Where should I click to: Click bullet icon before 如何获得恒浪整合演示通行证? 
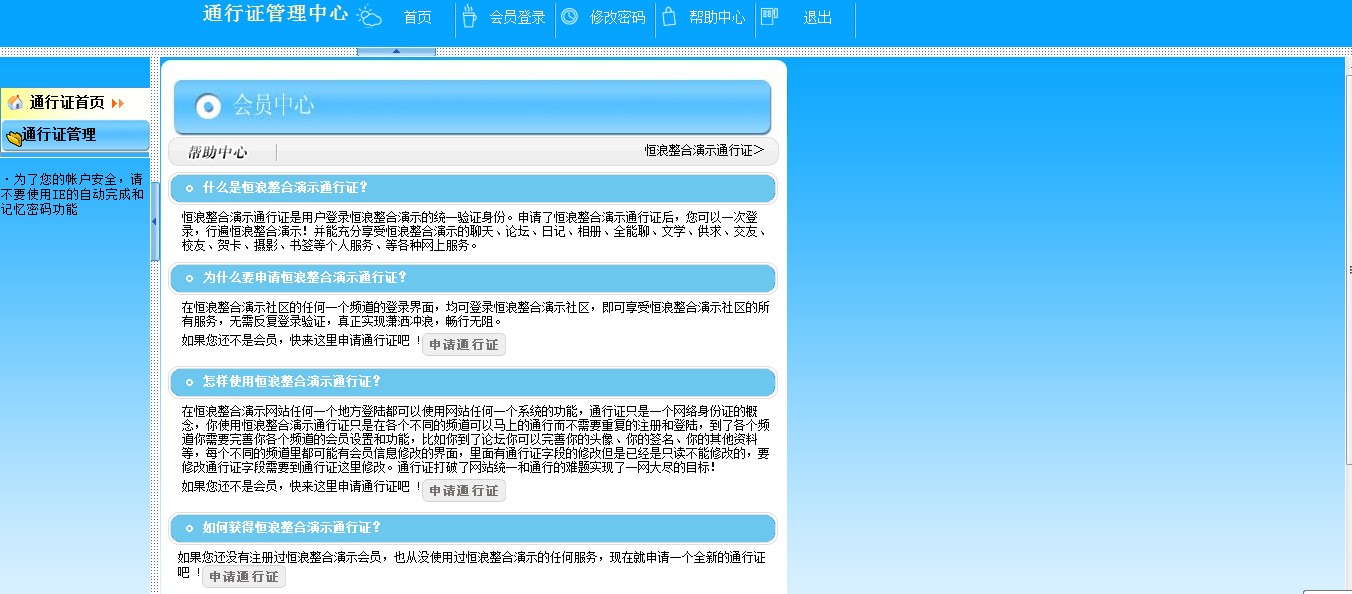pyautogui.click(x=189, y=528)
